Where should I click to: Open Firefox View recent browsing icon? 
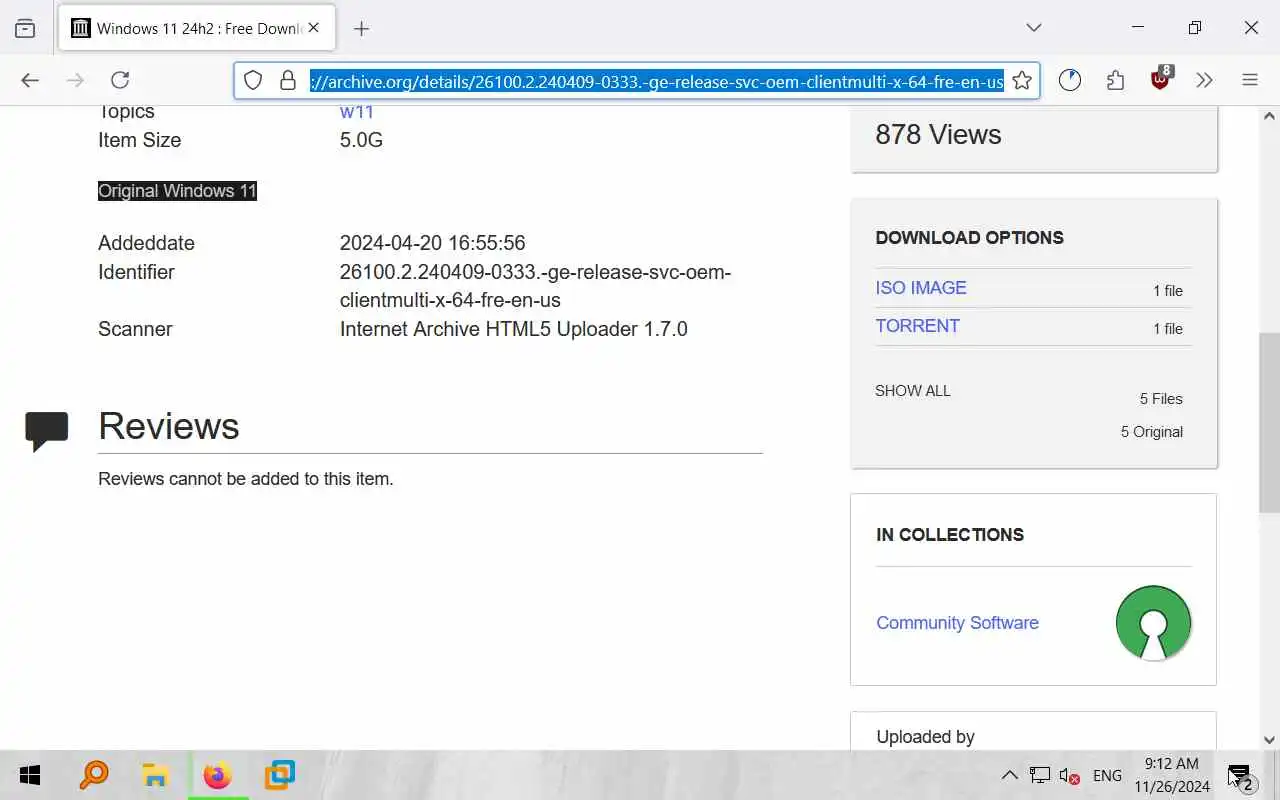25,28
